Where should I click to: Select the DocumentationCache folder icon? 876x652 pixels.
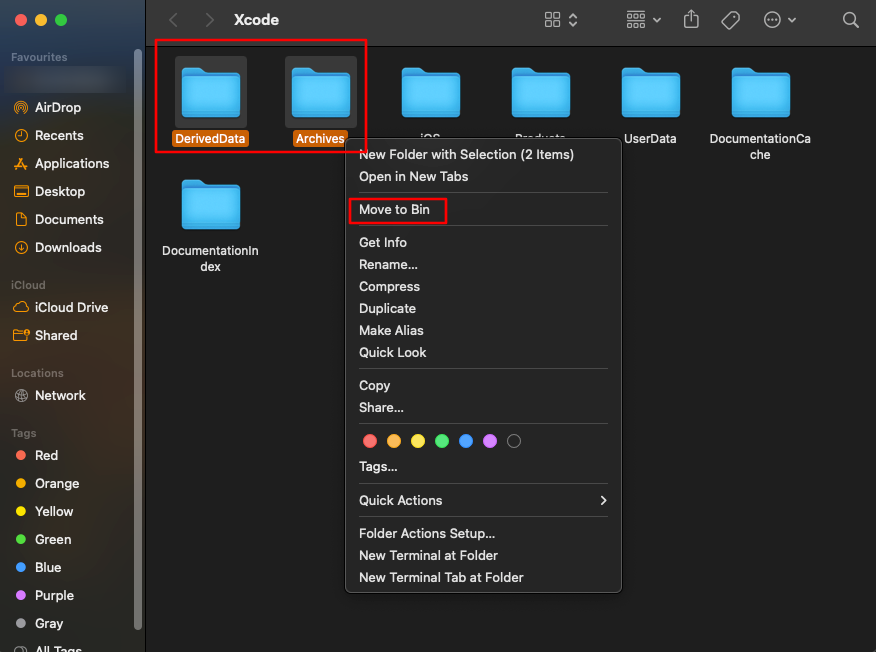pyautogui.click(x=760, y=93)
